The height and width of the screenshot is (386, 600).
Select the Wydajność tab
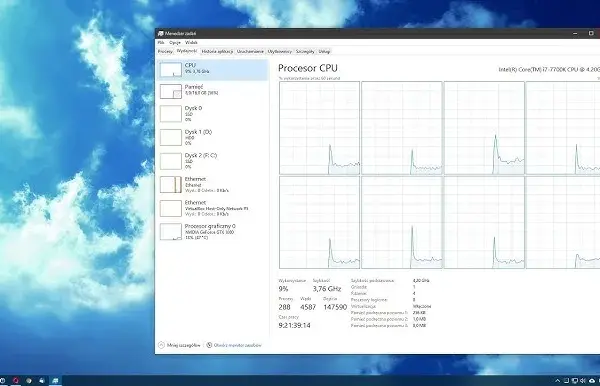(187, 51)
